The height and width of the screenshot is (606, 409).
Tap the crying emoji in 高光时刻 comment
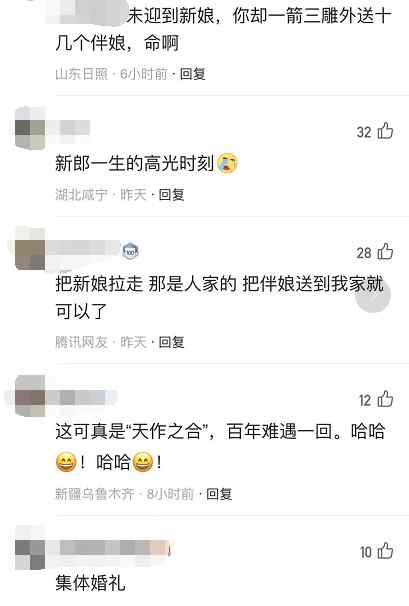pos(228,163)
